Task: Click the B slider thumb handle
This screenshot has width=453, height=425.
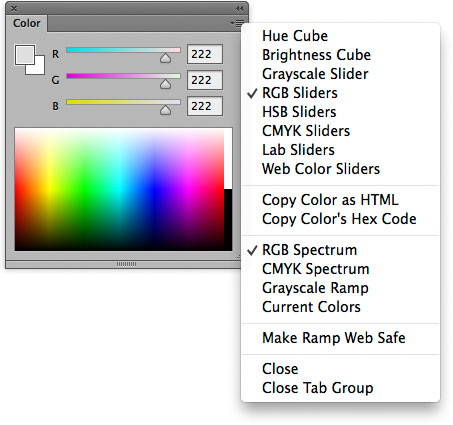Action: click(x=165, y=110)
